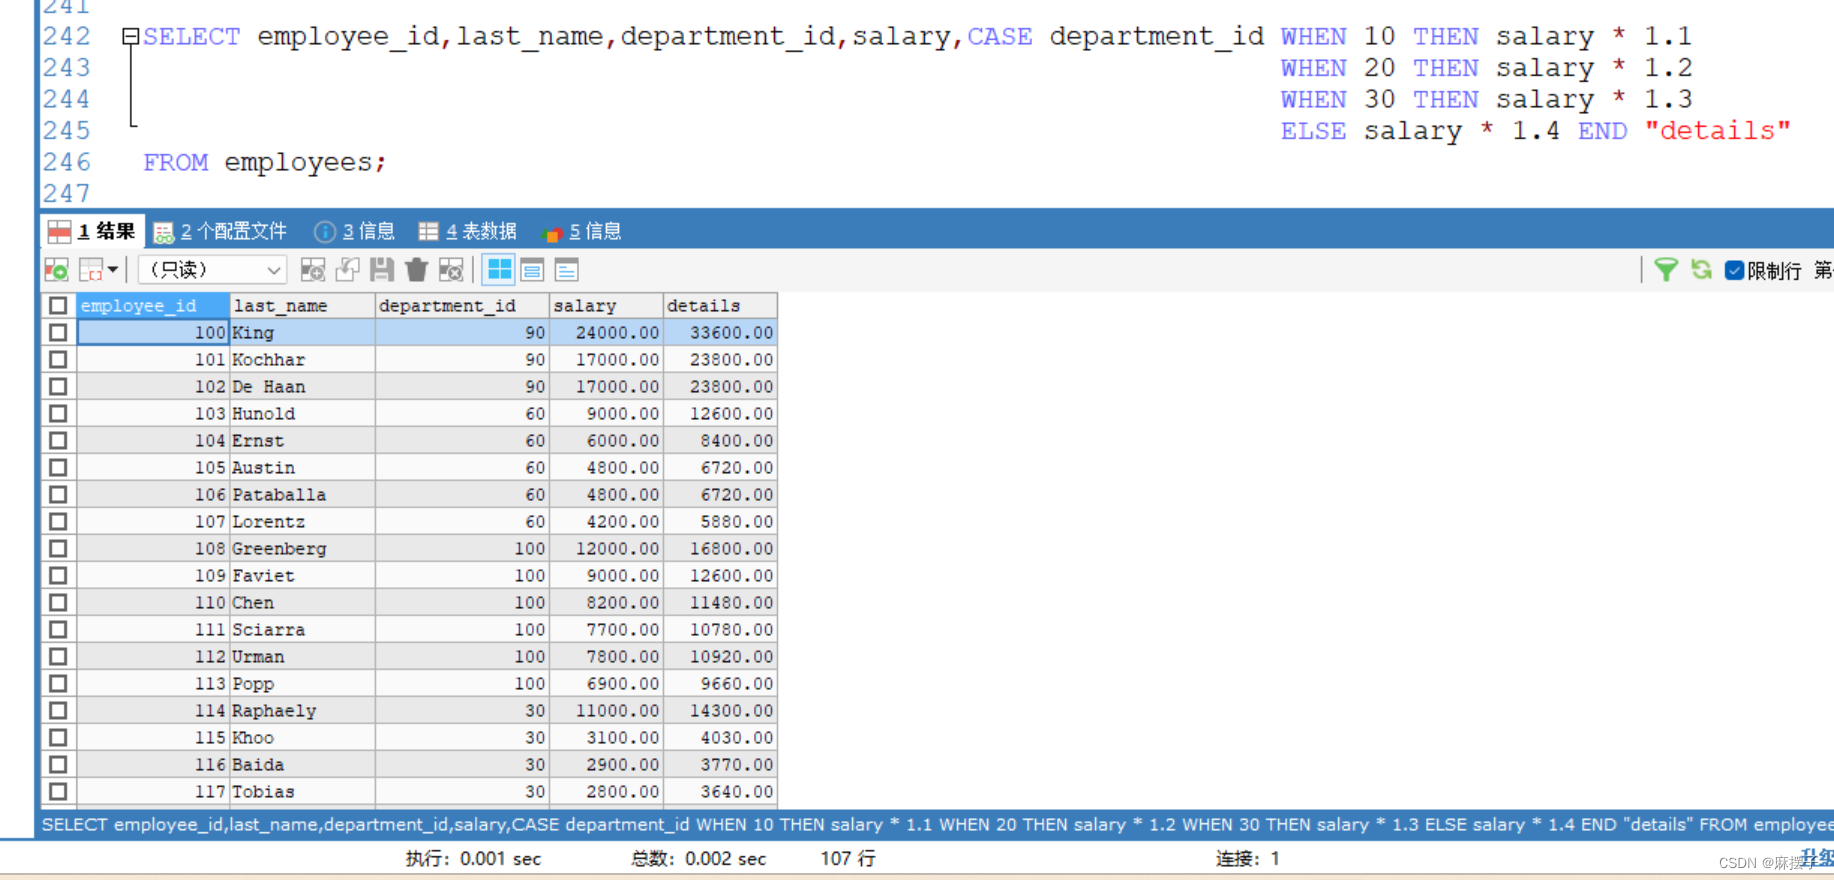
Task: Sort by the department_id column header
Action: (x=462, y=305)
